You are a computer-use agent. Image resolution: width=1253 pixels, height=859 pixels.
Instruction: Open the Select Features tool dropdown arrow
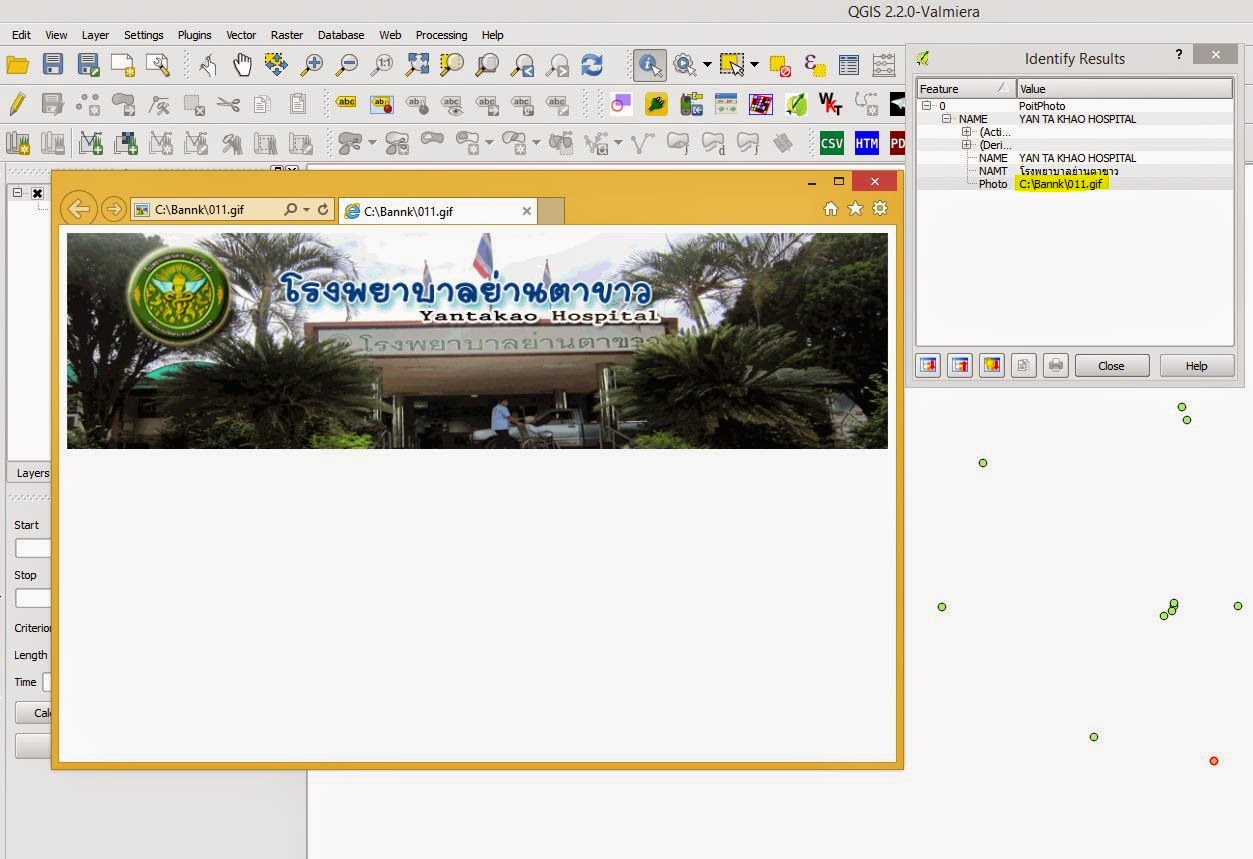pyautogui.click(x=754, y=66)
